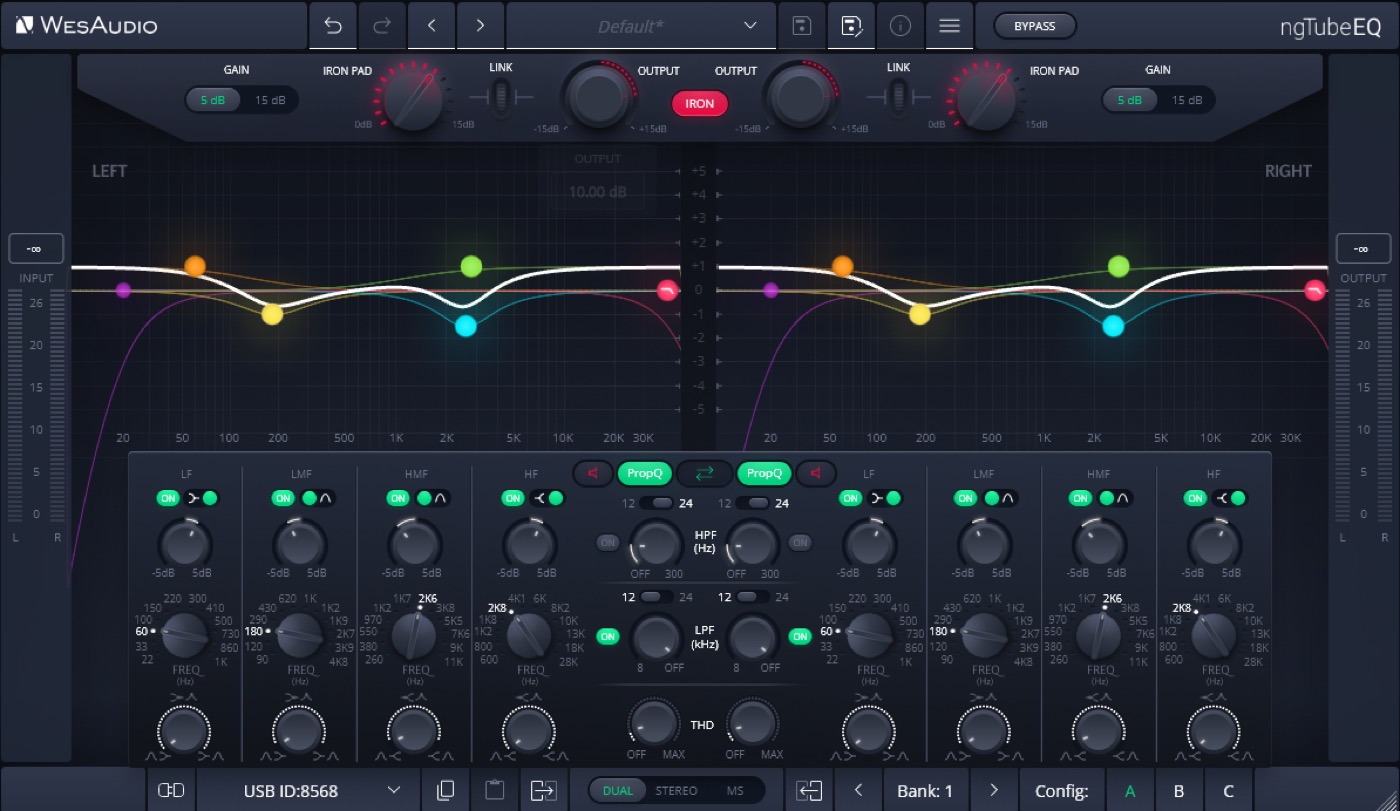Switch the left HPF slope 12/24 toggle
Viewport: 1400px width, 811px height.
pos(657,503)
